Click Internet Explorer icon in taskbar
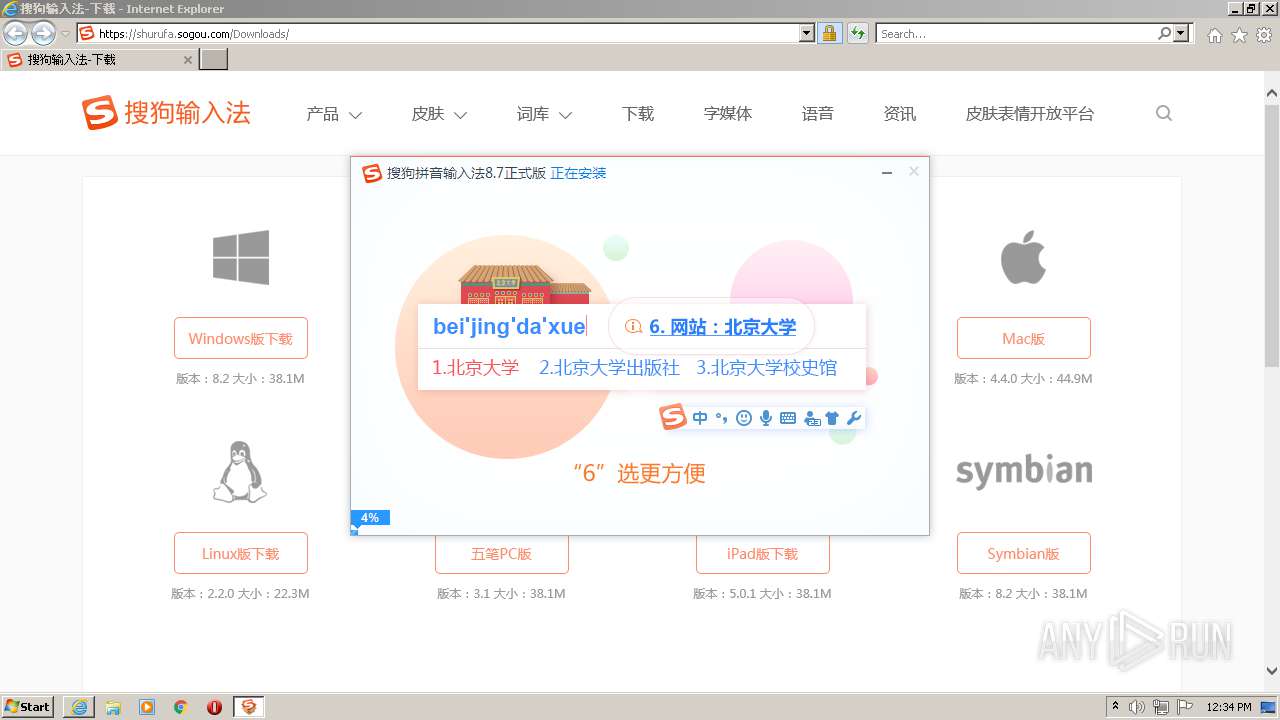1280x720 pixels. point(79,707)
